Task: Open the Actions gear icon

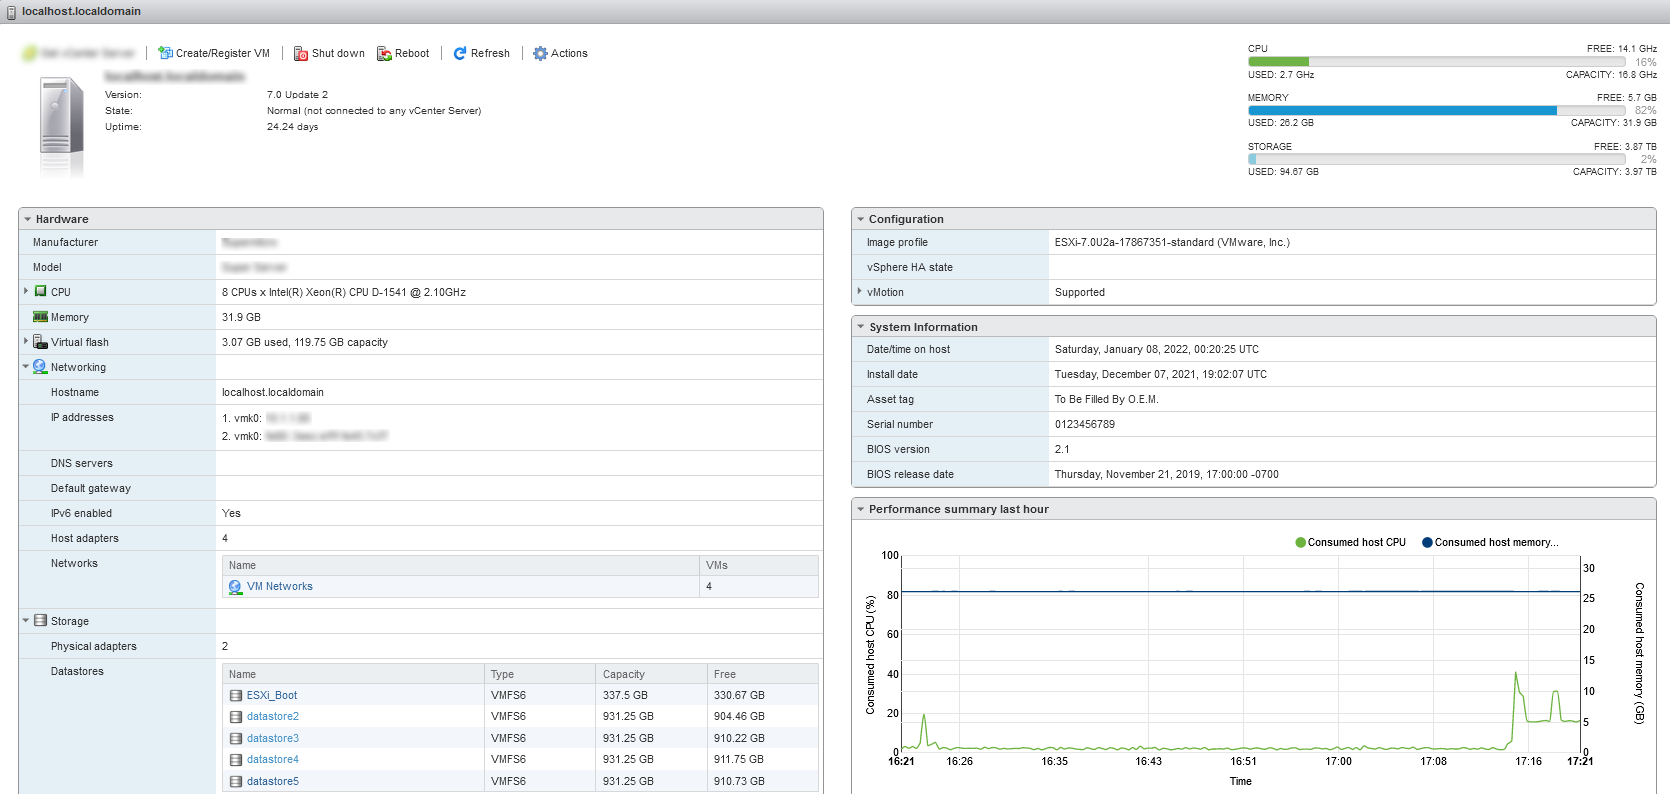Action: point(540,53)
